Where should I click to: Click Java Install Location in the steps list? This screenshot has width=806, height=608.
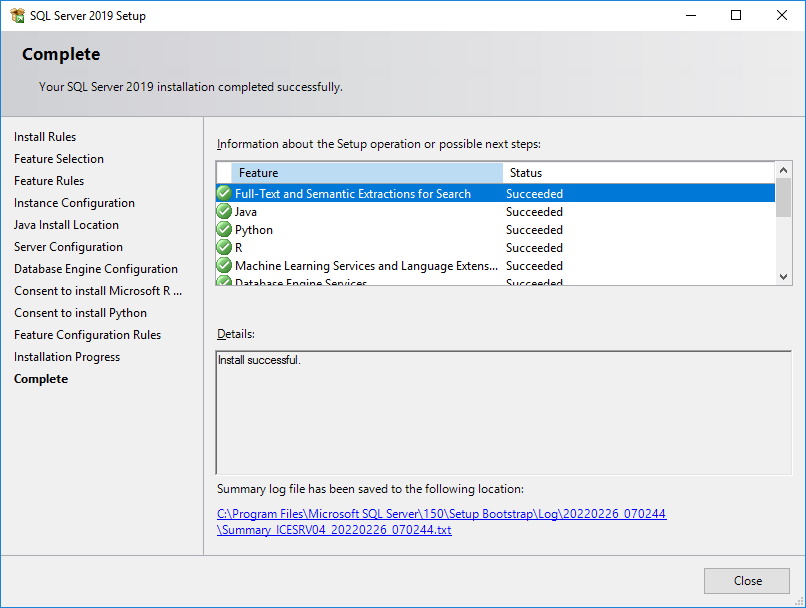tap(66, 225)
